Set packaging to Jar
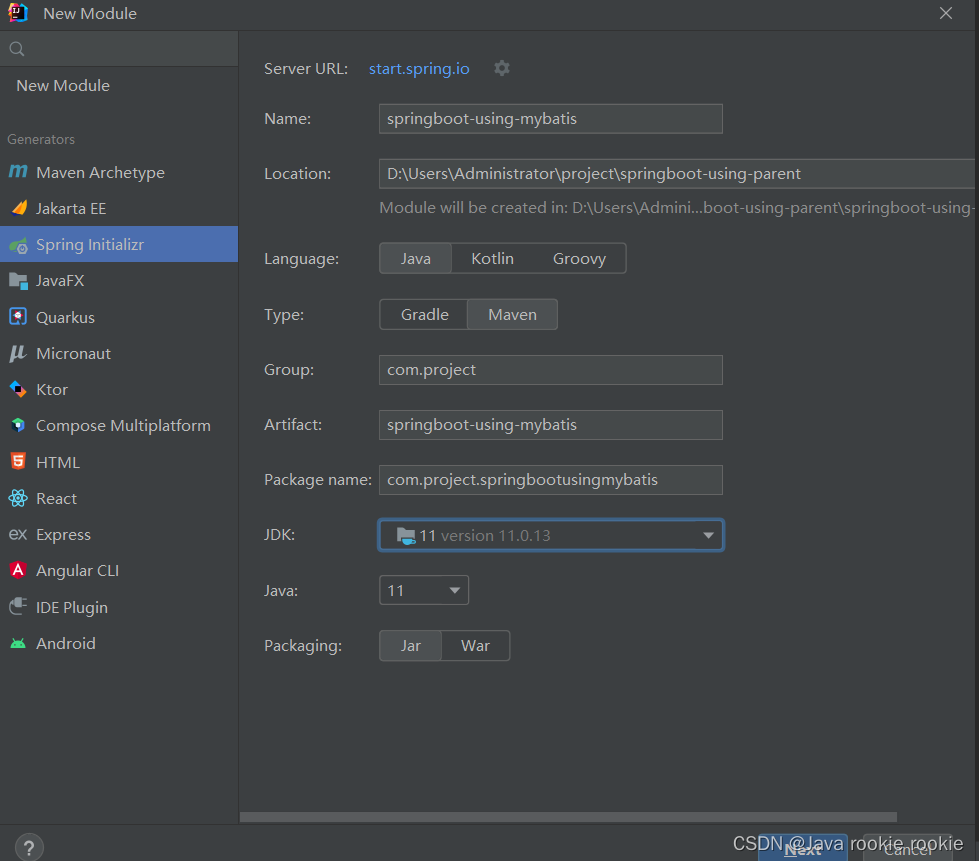The image size is (979, 861). [410, 646]
